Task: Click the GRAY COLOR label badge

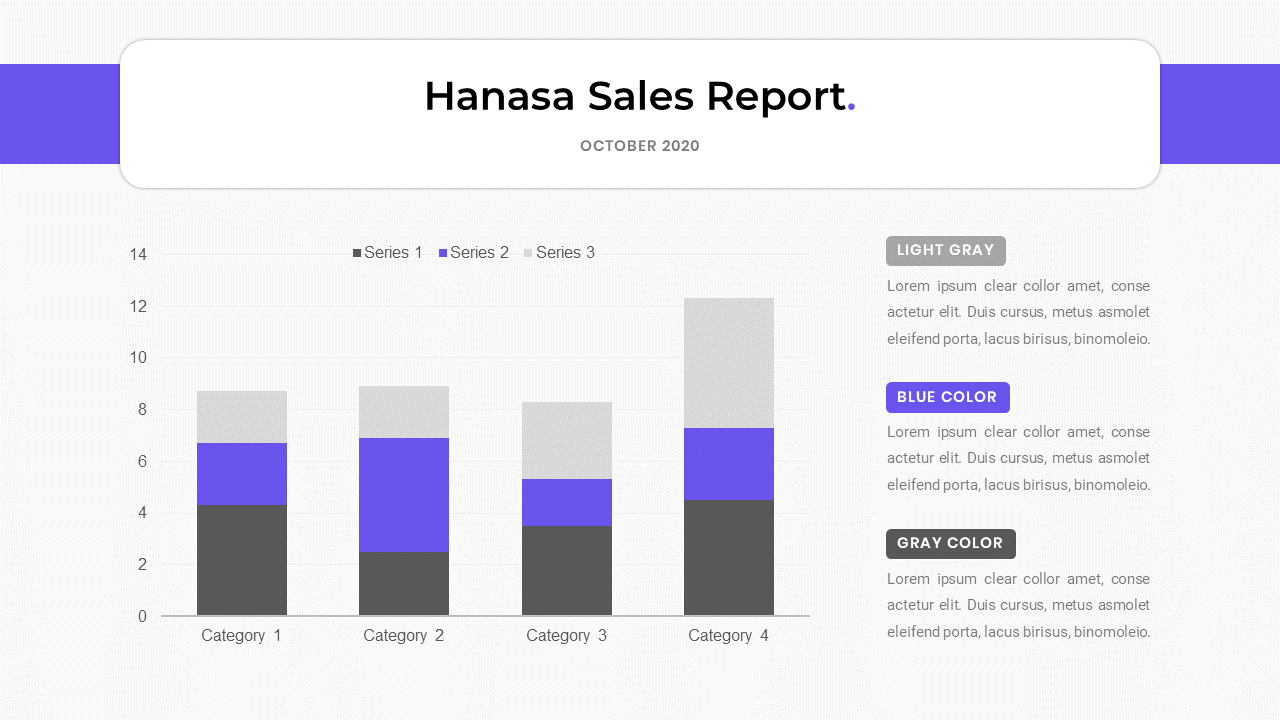Action: click(950, 543)
